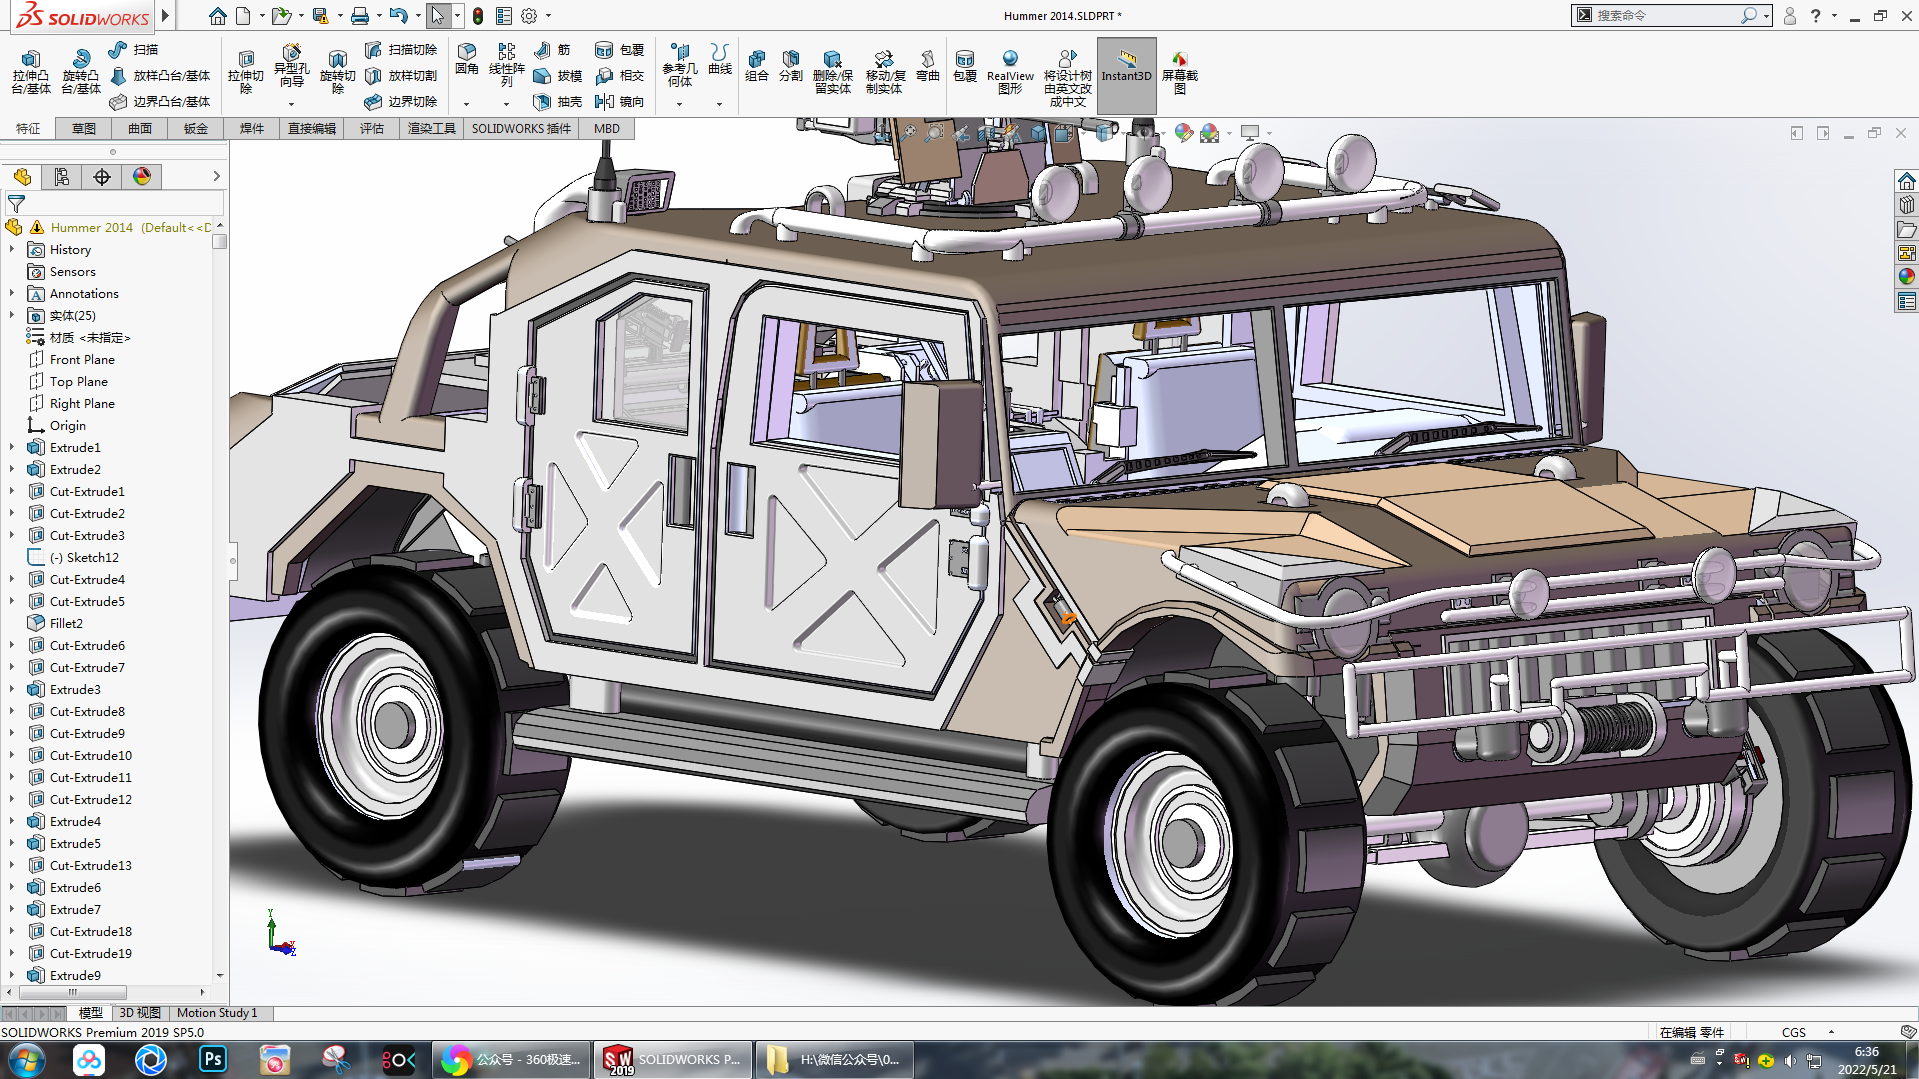The image size is (1919, 1079).
Task: Open the Fillet tool dropdown arrow
Action: [467, 104]
